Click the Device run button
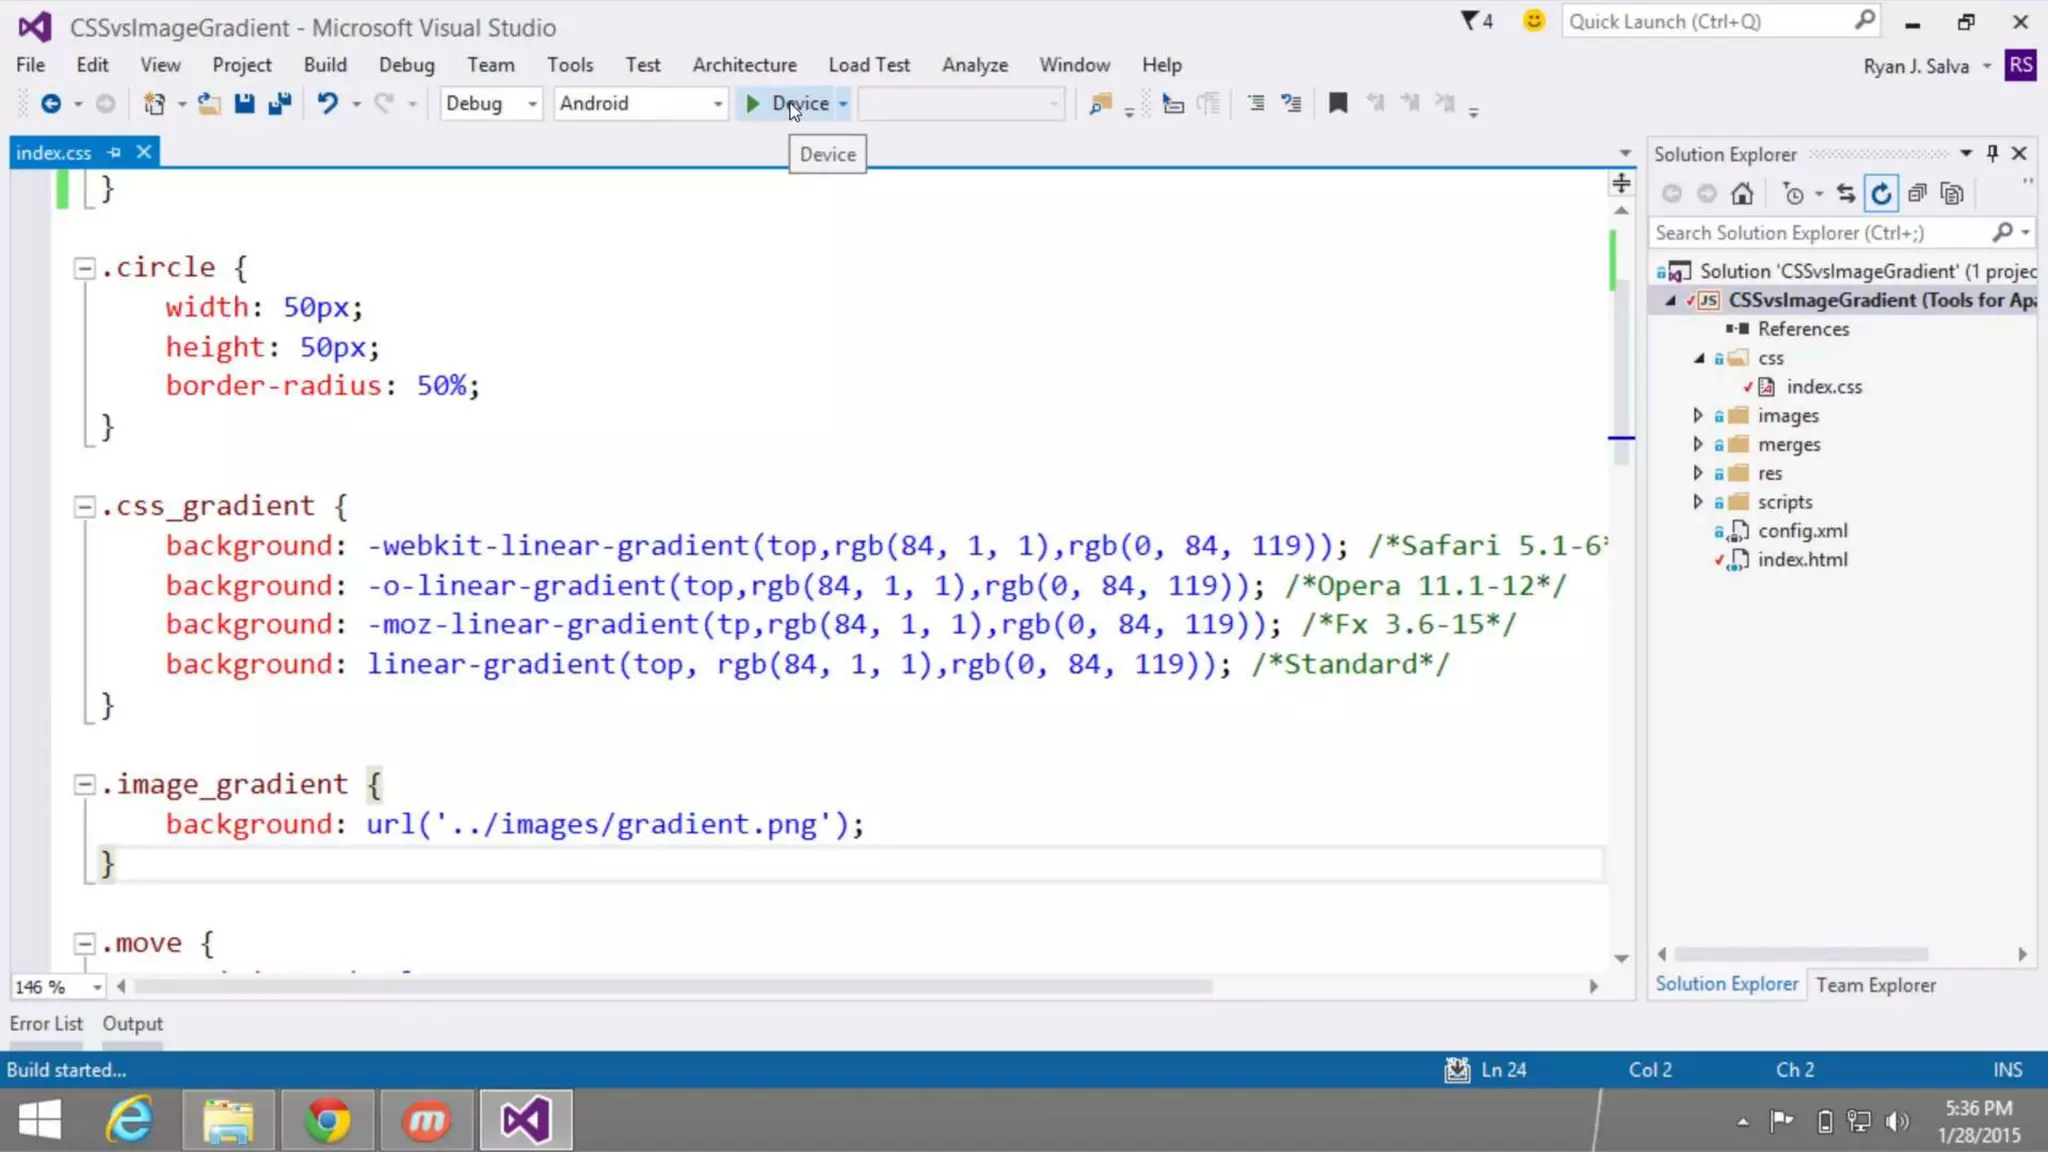 pyautogui.click(x=787, y=103)
